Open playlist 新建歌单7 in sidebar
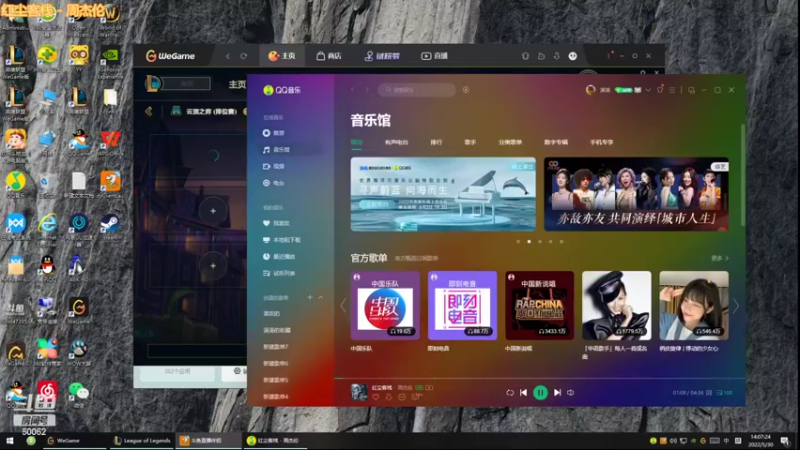 pos(276,347)
